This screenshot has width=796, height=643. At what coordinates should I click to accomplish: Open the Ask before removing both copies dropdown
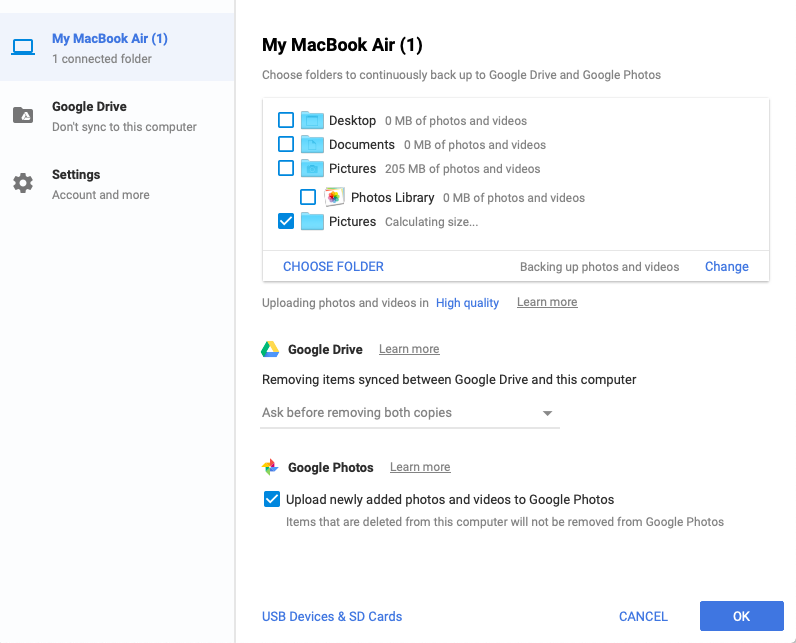410,413
